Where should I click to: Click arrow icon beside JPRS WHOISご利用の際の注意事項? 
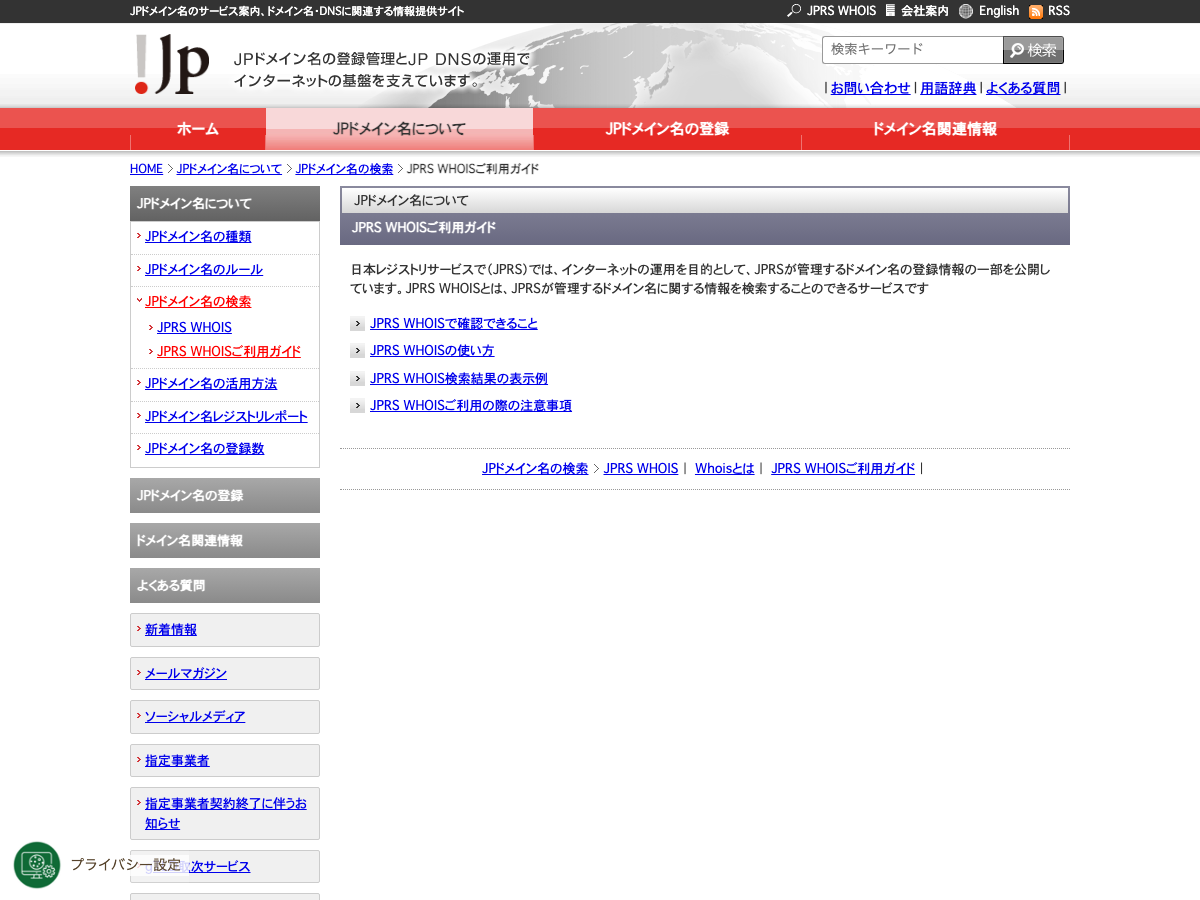tap(357, 406)
